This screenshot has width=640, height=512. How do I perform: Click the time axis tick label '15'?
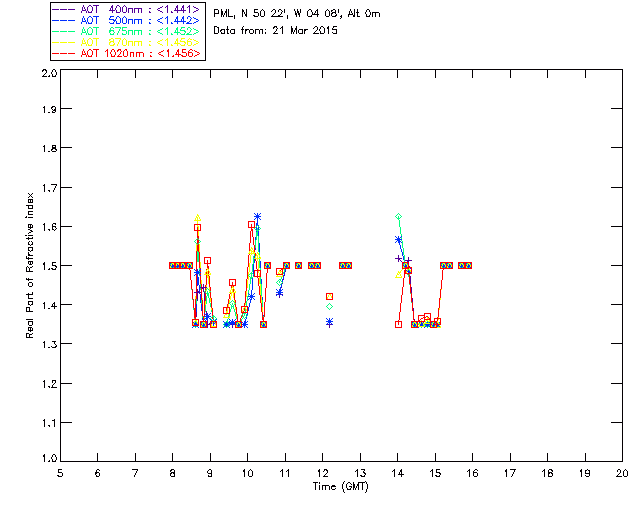click(435, 473)
